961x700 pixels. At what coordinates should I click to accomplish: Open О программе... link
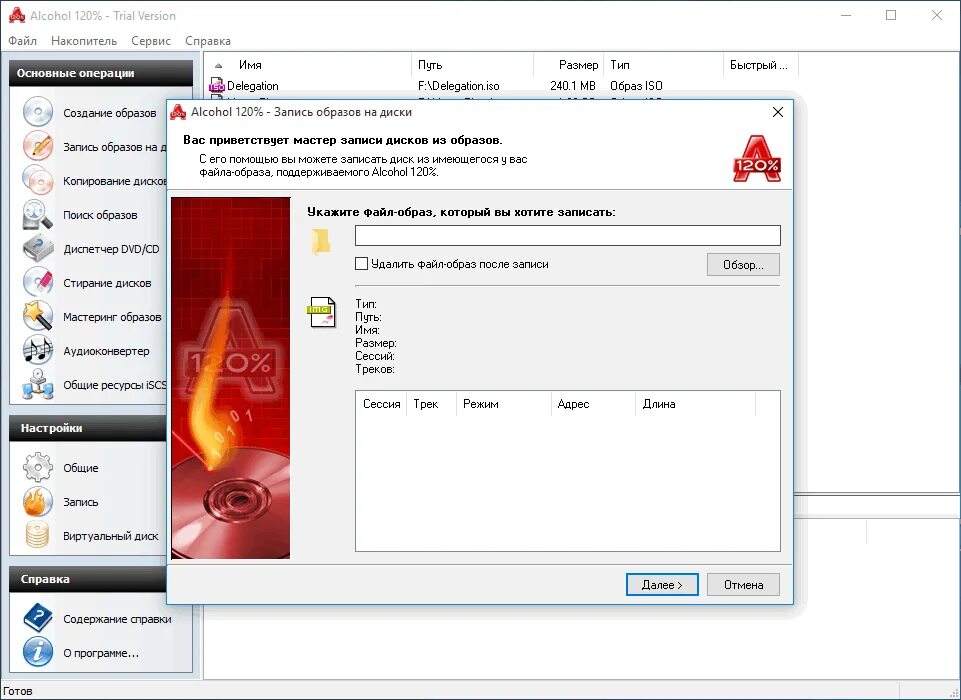(101, 653)
